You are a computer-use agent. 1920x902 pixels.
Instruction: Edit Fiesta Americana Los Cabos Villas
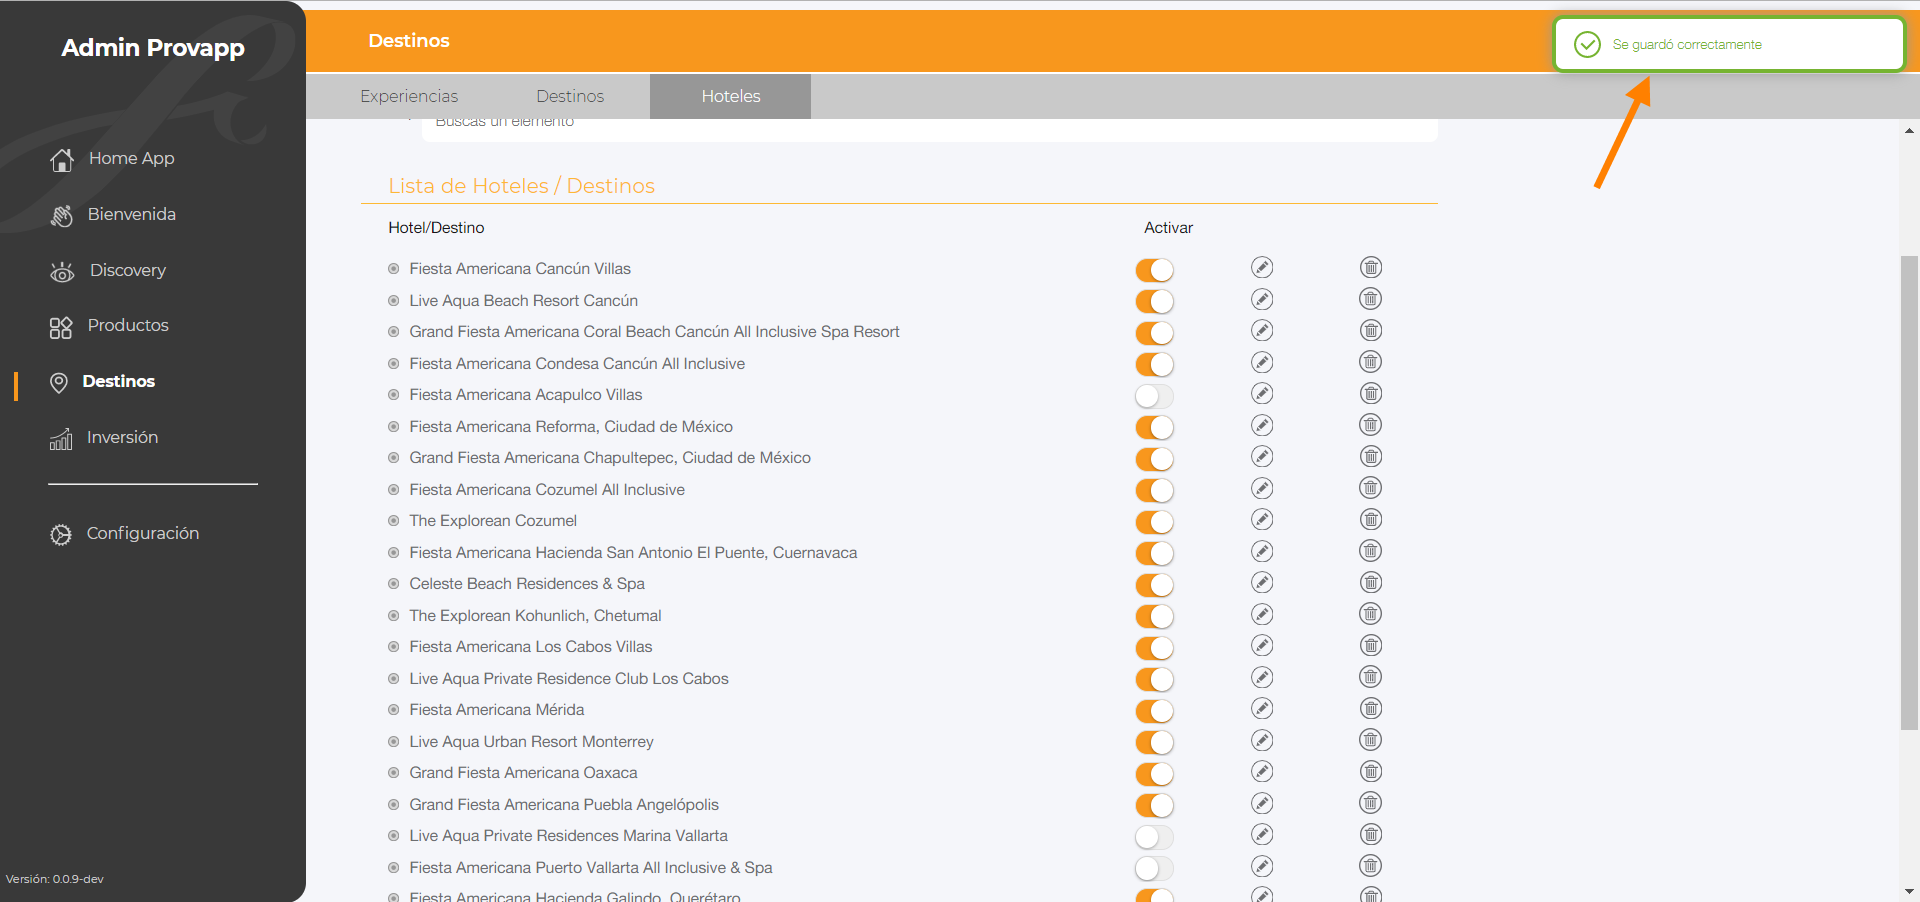(1262, 645)
